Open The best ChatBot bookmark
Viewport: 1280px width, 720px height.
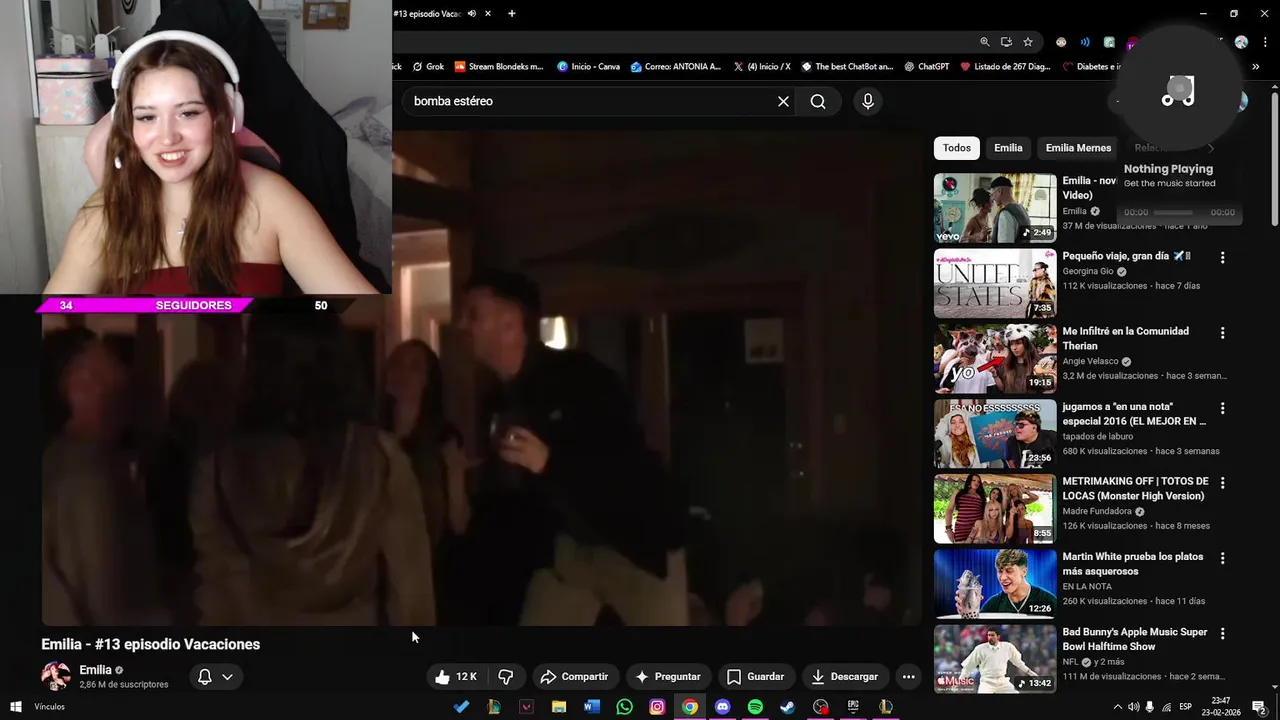point(847,67)
